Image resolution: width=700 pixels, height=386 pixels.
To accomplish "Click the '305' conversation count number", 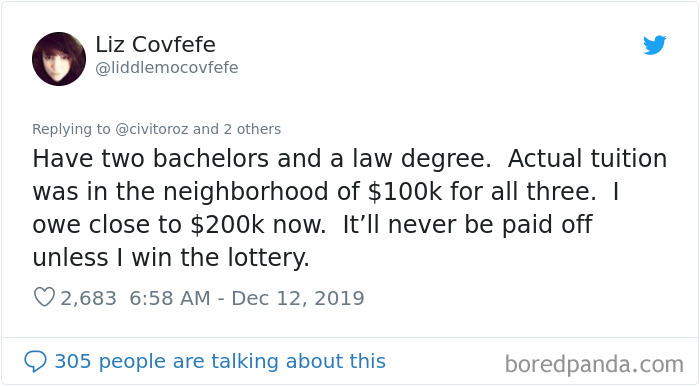I will (x=73, y=361).
